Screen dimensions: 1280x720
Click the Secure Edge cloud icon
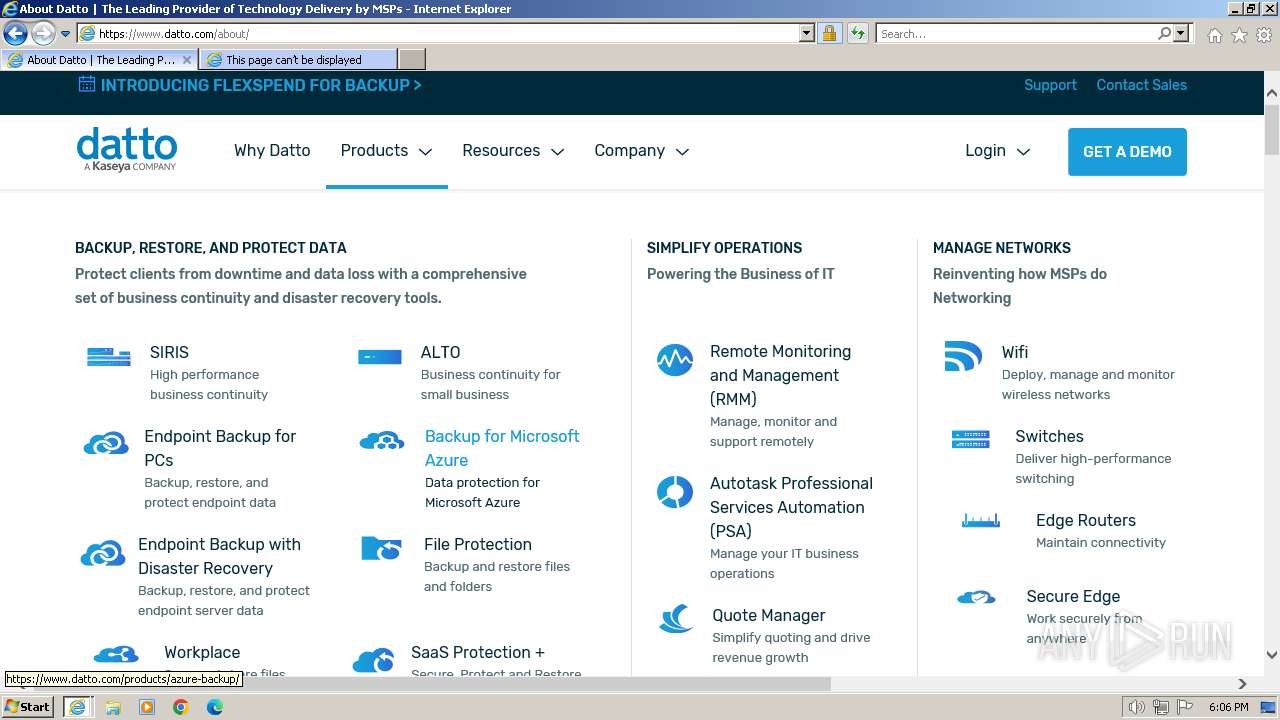[x=976, y=597]
